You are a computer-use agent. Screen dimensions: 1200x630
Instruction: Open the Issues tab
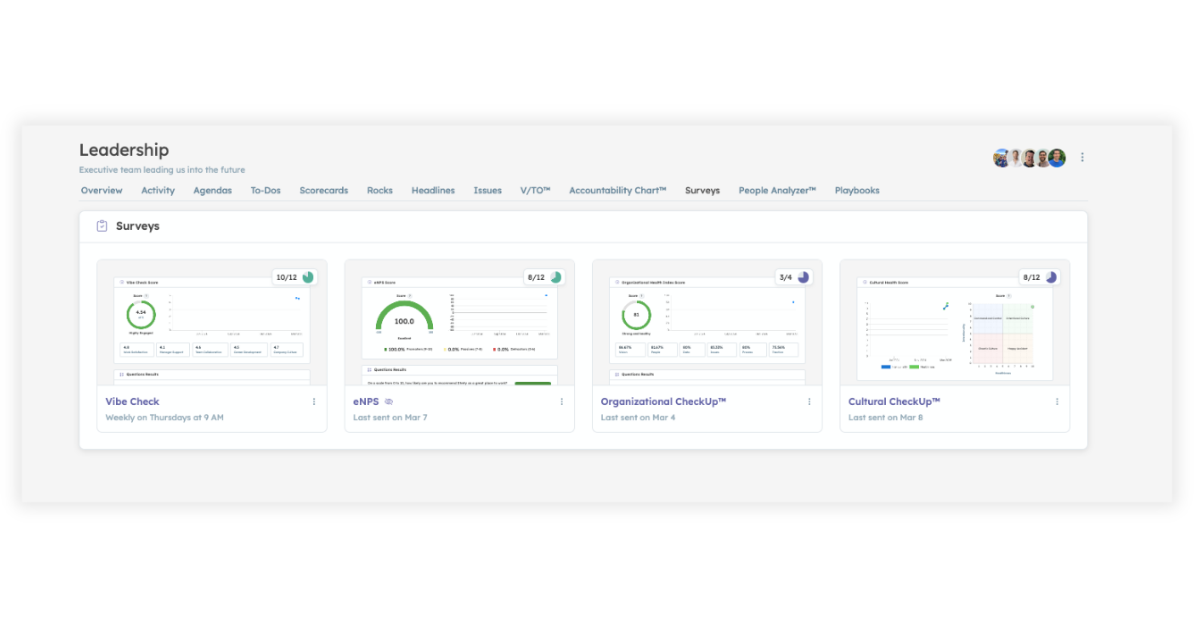click(488, 190)
